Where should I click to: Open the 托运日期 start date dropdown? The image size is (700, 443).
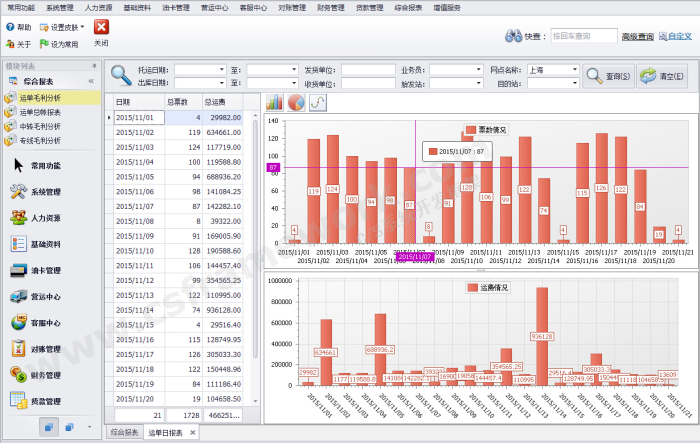pos(198,70)
